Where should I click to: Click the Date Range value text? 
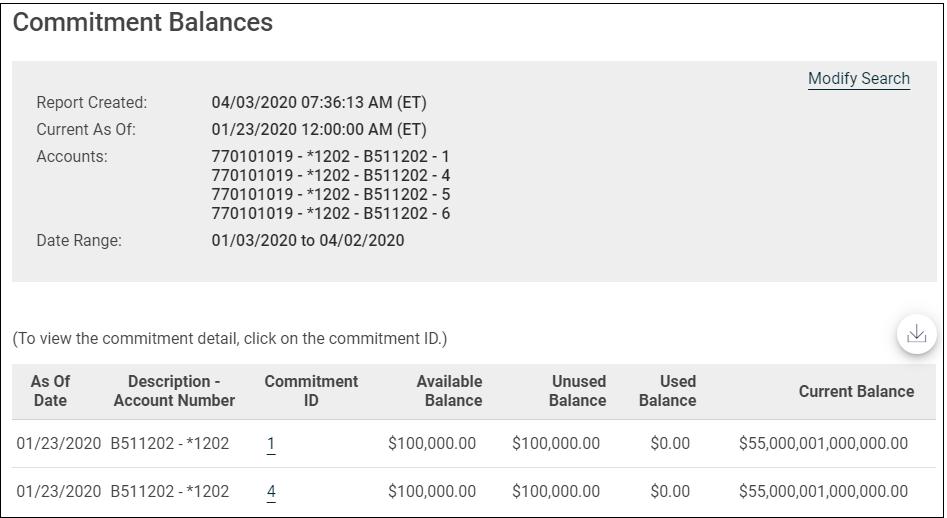[308, 241]
